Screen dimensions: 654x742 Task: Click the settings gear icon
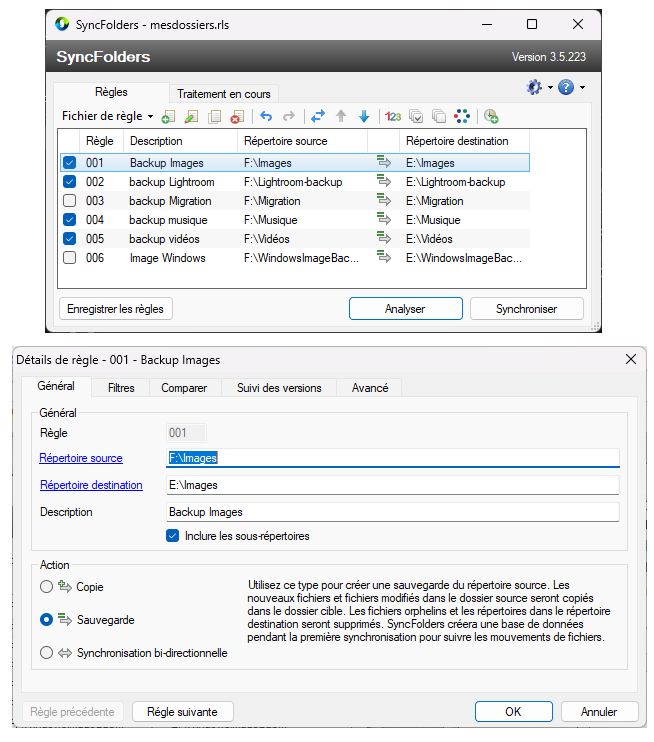534,87
